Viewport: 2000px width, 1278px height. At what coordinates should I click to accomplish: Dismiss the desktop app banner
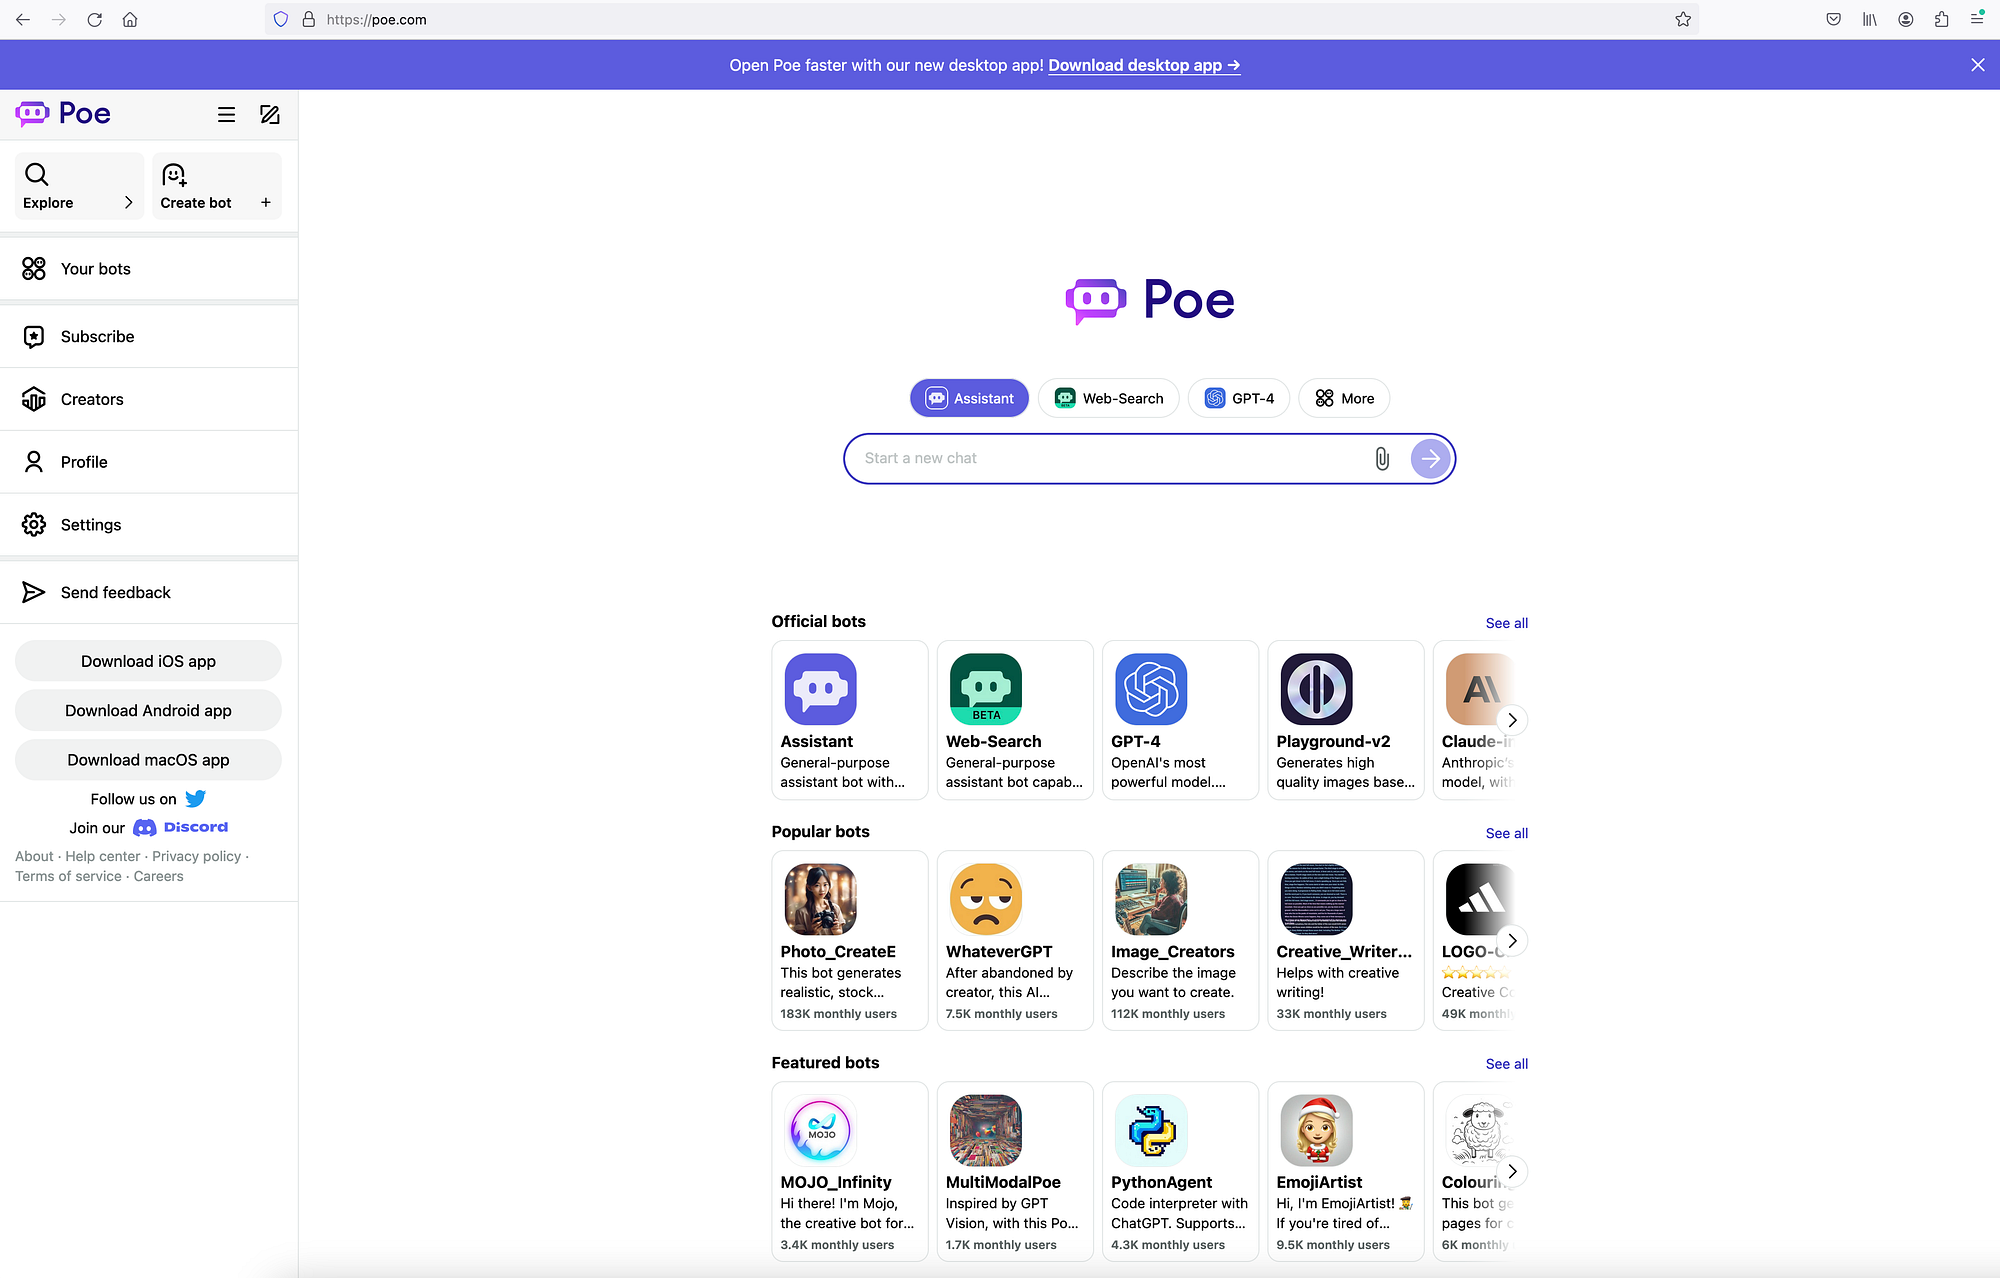pos(1977,65)
